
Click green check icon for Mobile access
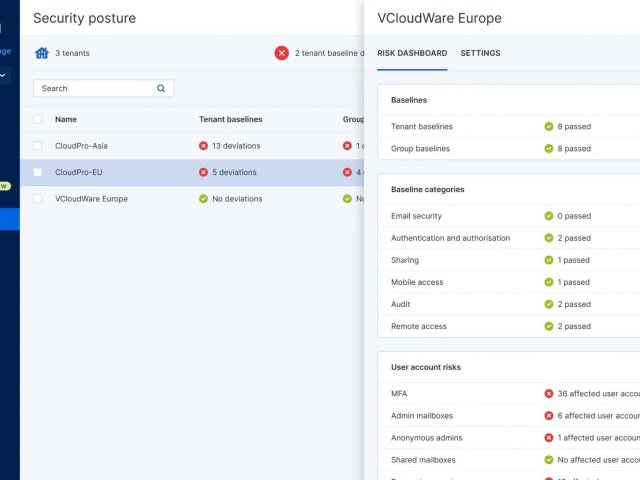(549, 282)
